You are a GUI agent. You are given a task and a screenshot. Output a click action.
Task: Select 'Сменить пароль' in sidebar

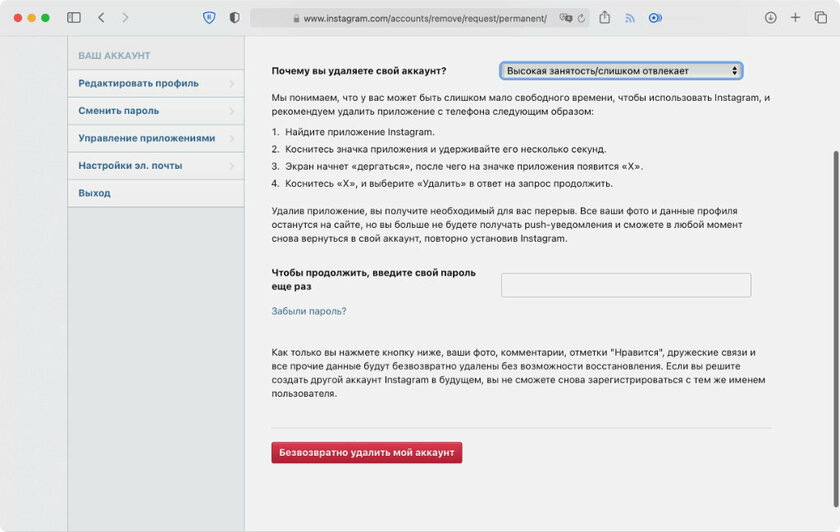coord(119,111)
